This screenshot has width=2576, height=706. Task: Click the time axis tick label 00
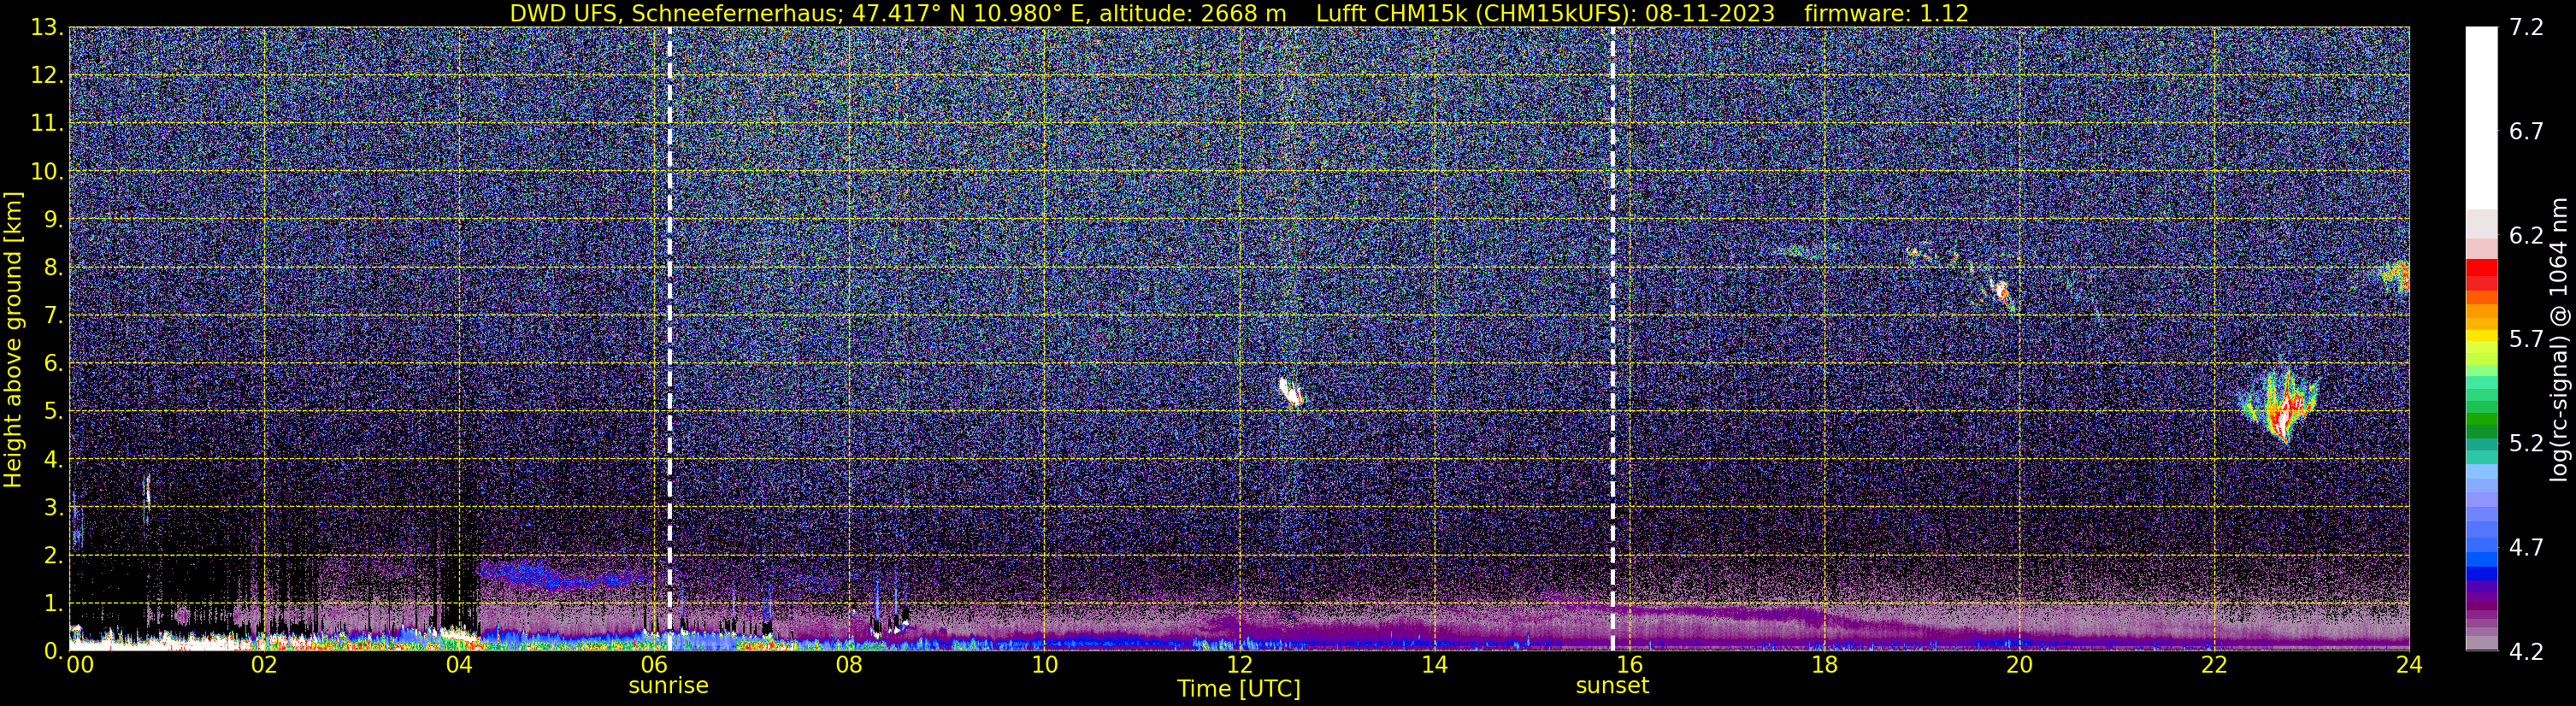(x=80, y=666)
